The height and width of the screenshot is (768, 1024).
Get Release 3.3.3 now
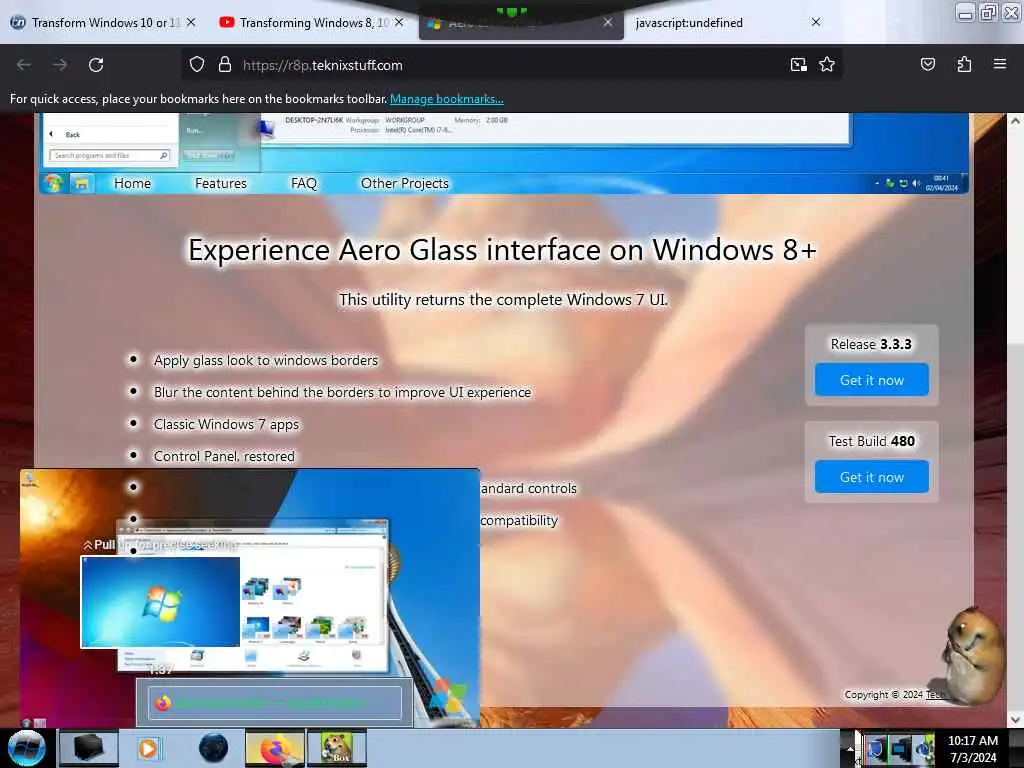tap(871, 380)
